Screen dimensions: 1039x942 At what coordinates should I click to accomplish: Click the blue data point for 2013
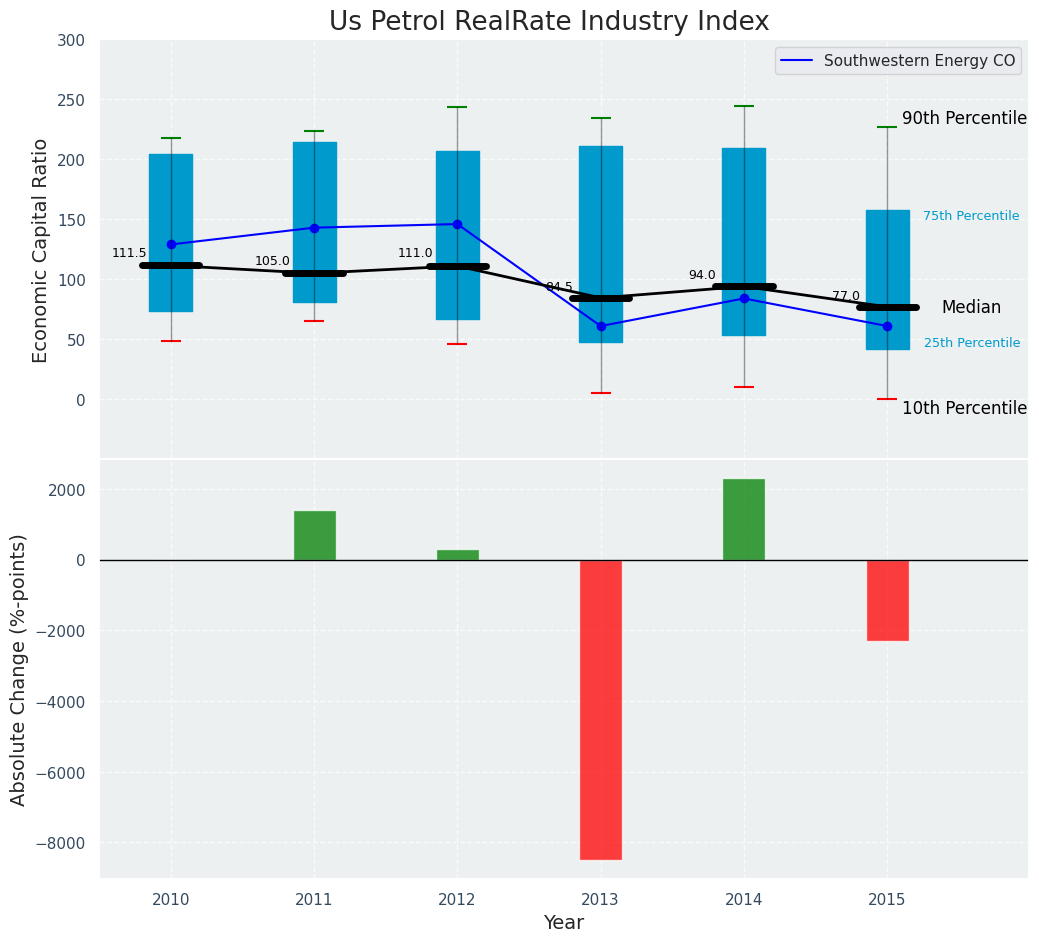click(x=601, y=326)
